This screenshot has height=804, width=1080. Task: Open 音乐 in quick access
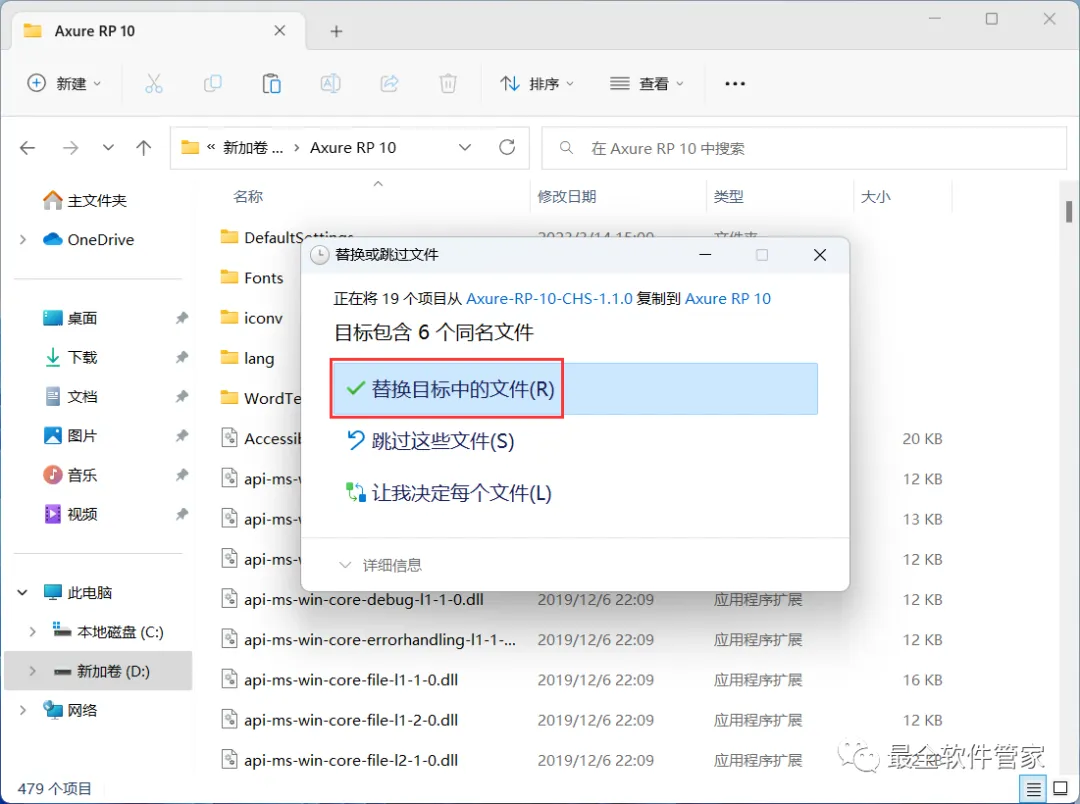pyautogui.click(x=82, y=475)
